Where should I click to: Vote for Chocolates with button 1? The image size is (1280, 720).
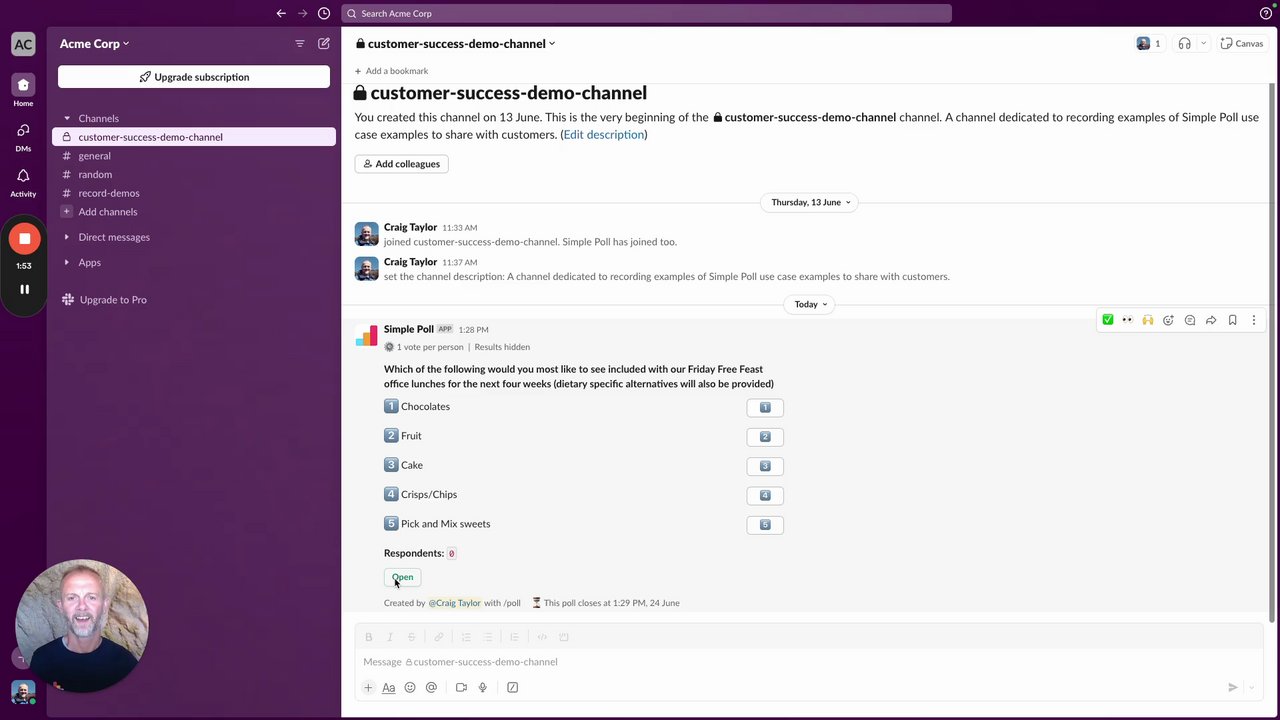click(765, 407)
